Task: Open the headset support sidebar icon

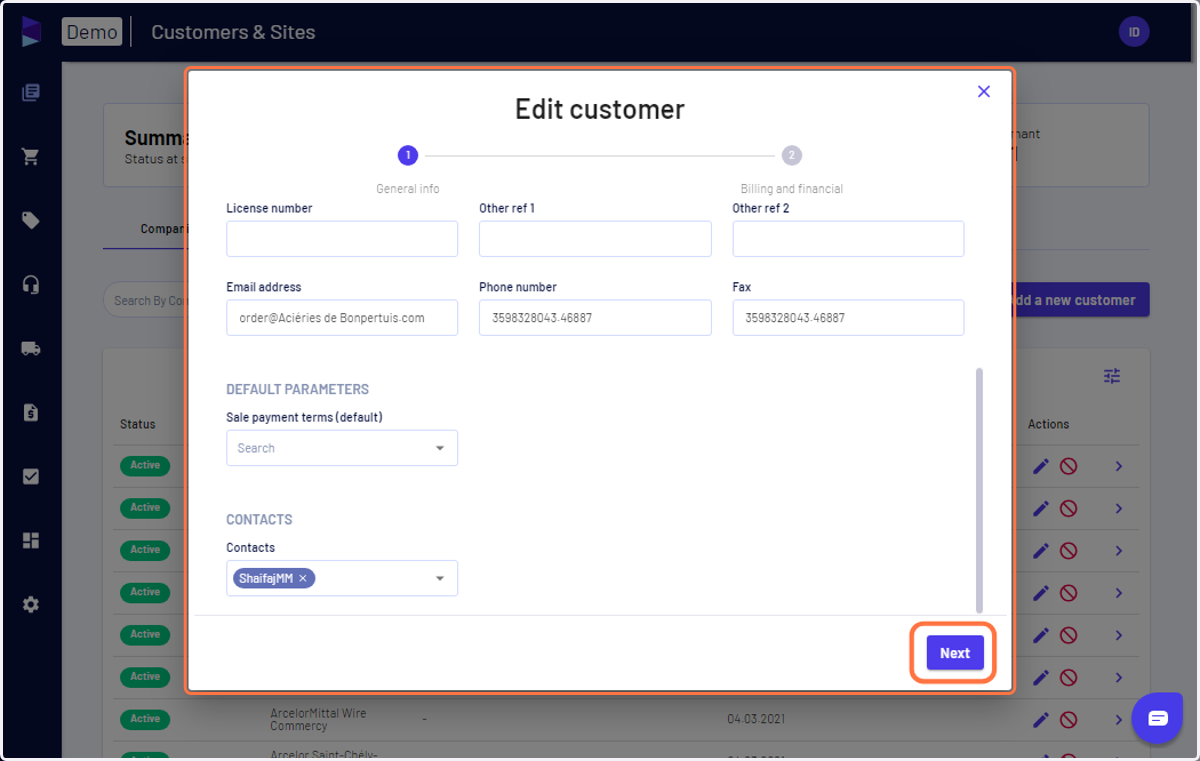Action: (x=31, y=285)
